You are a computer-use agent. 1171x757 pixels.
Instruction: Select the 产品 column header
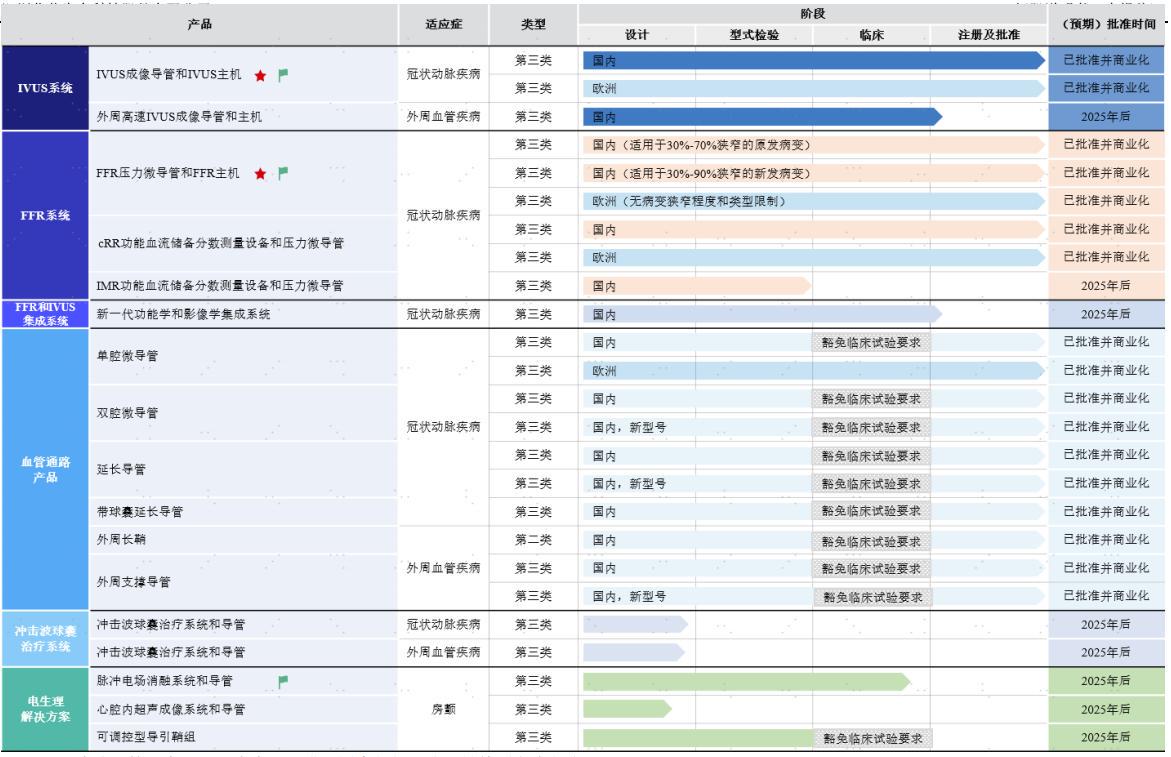pos(199,25)
